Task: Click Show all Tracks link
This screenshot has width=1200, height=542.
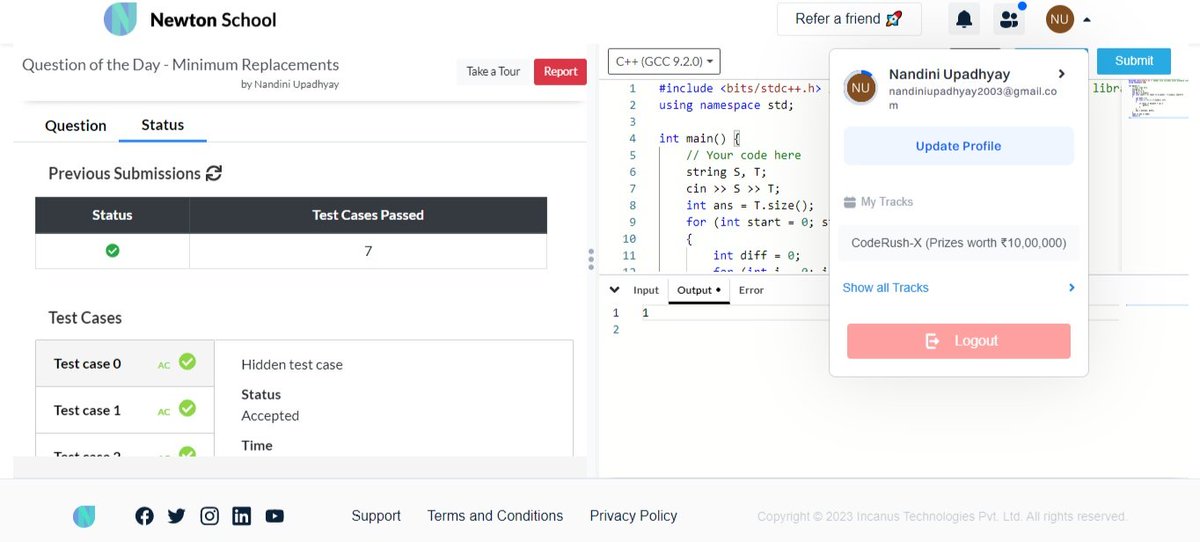Action: click(885, 288)
